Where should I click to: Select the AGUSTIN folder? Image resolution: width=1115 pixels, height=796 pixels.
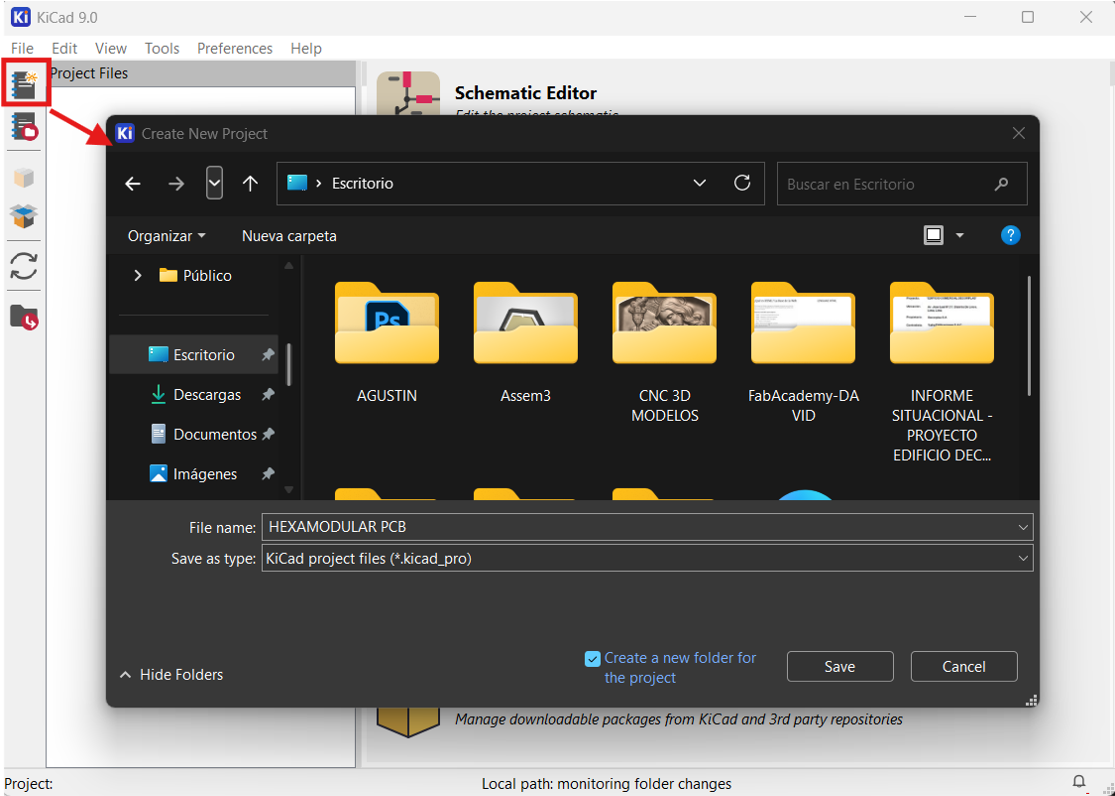[387, 344]
